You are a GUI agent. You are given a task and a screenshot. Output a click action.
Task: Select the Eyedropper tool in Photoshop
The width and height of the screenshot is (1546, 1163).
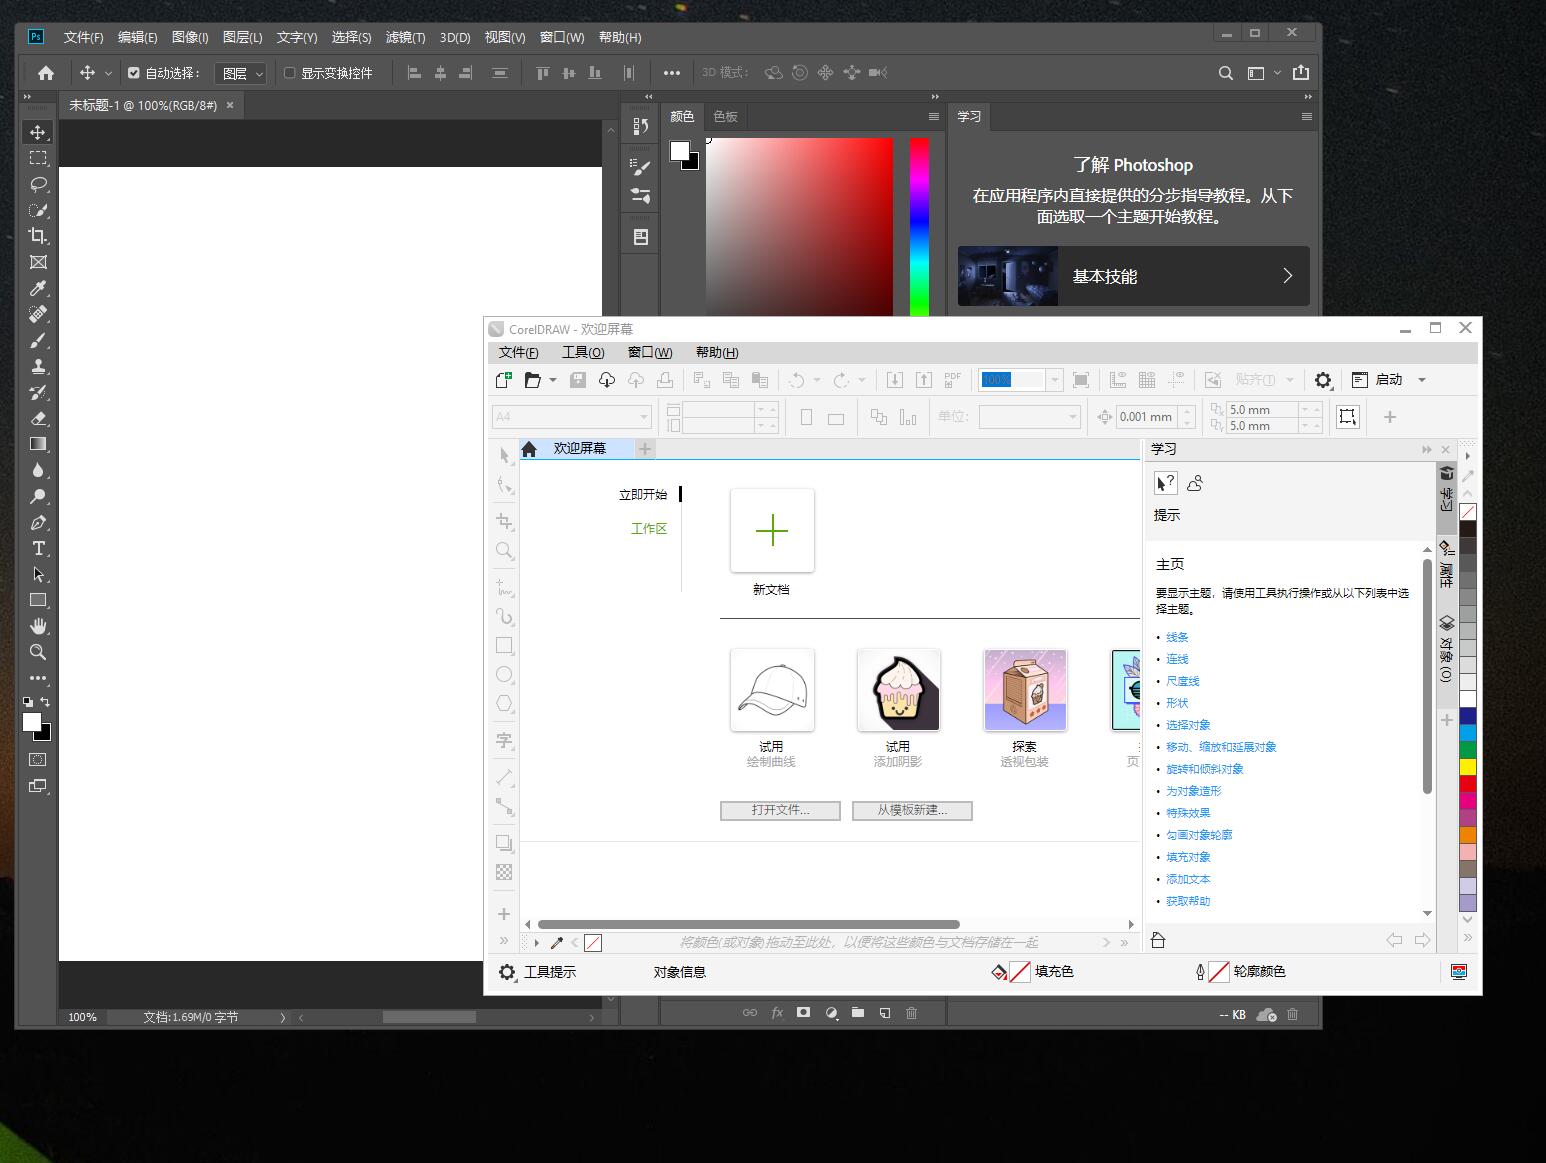click(x=38, y=289)
